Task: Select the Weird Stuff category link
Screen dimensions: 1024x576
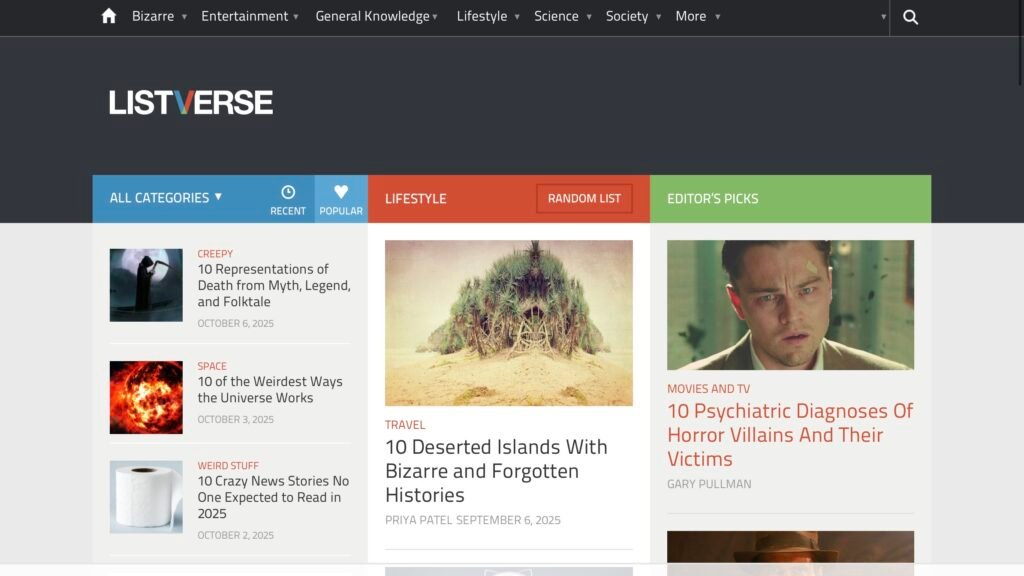Action: pyautogui.click(x=228, y=466)
